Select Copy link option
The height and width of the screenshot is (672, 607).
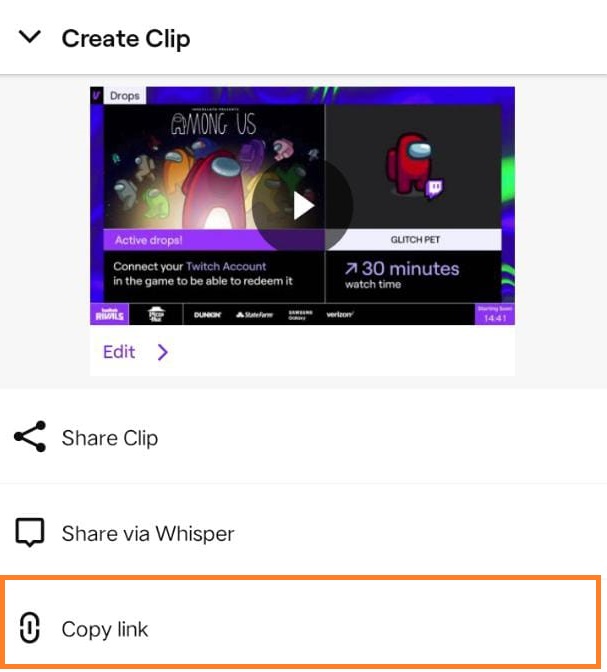(x=301, y=622)
